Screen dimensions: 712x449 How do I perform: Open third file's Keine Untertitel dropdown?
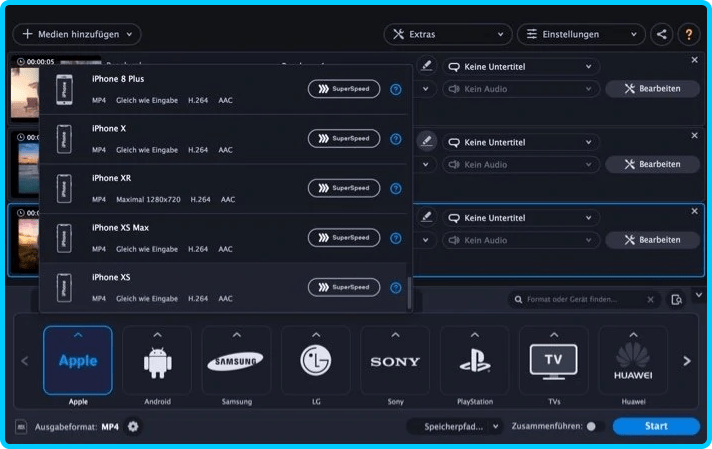point(521,218)
